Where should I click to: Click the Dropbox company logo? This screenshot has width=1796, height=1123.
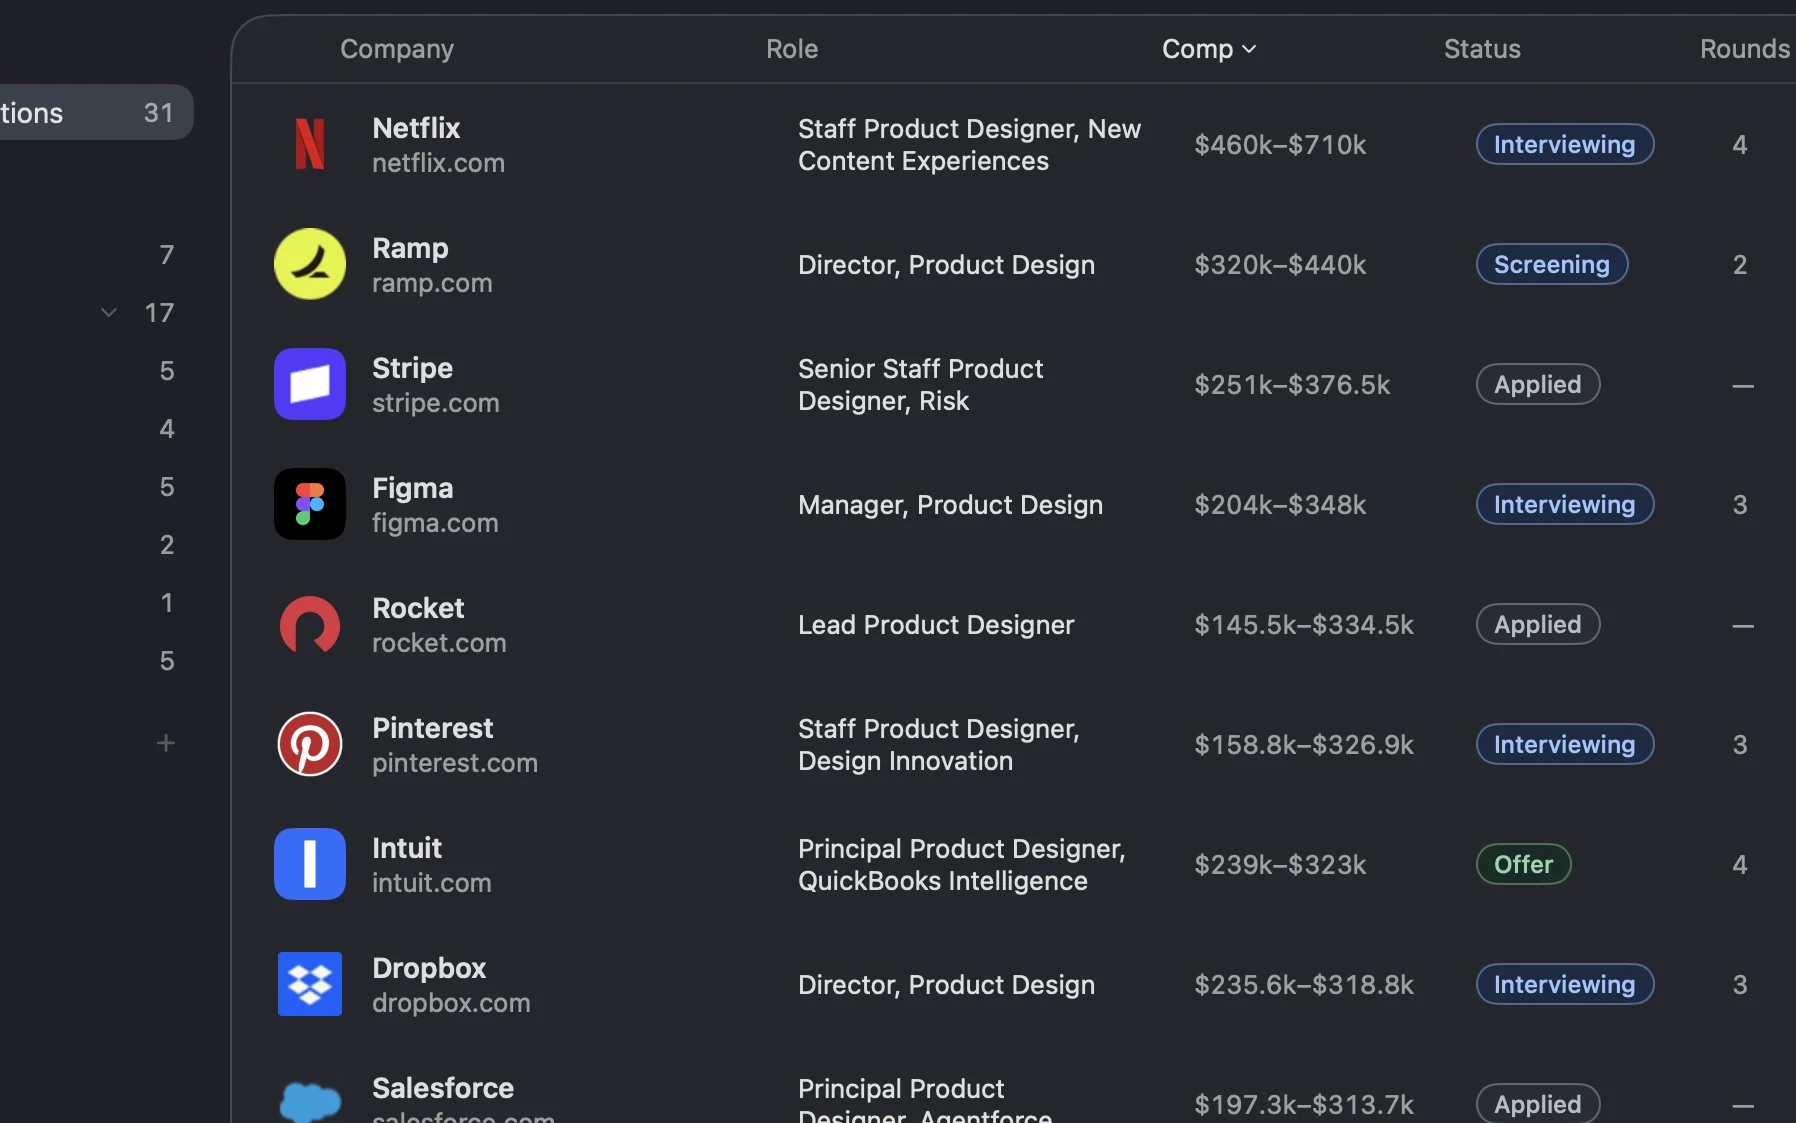click(x=310, y=984)
